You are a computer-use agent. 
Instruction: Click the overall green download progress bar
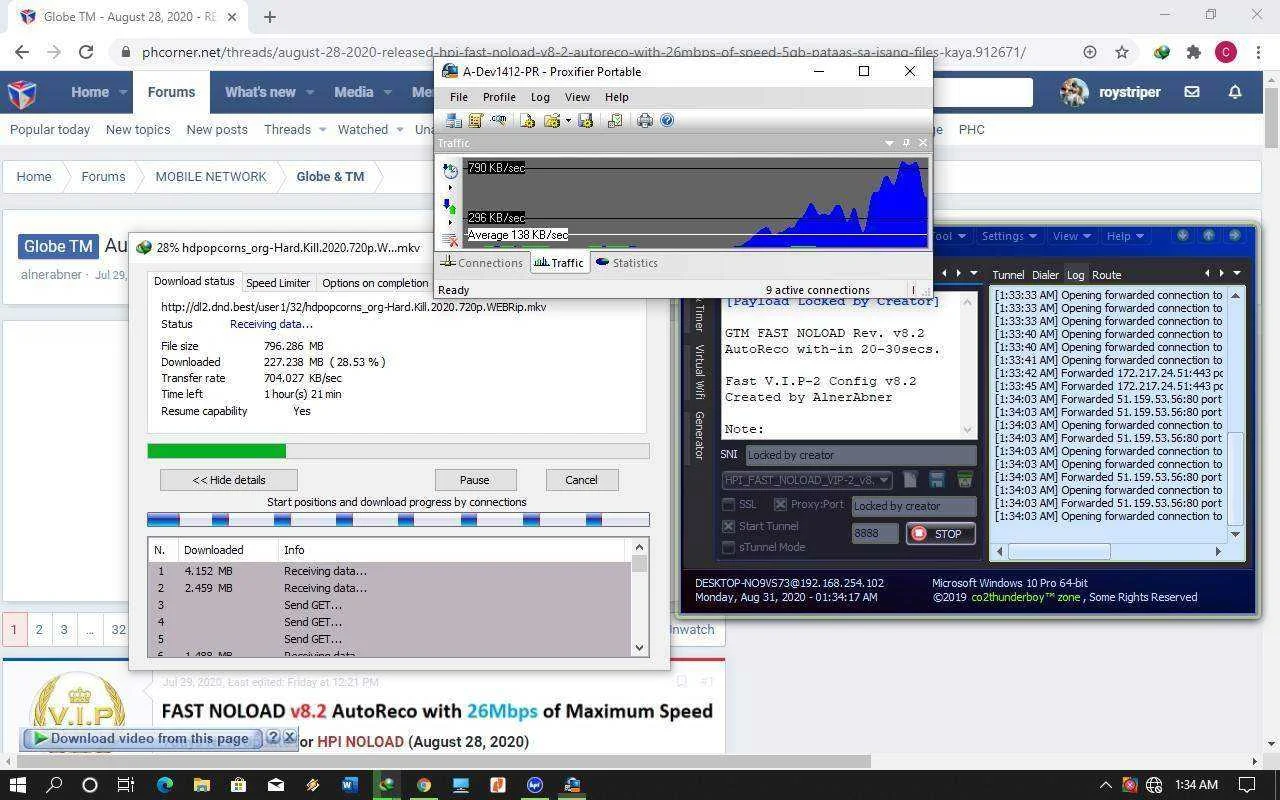click(x=398, y=451)
